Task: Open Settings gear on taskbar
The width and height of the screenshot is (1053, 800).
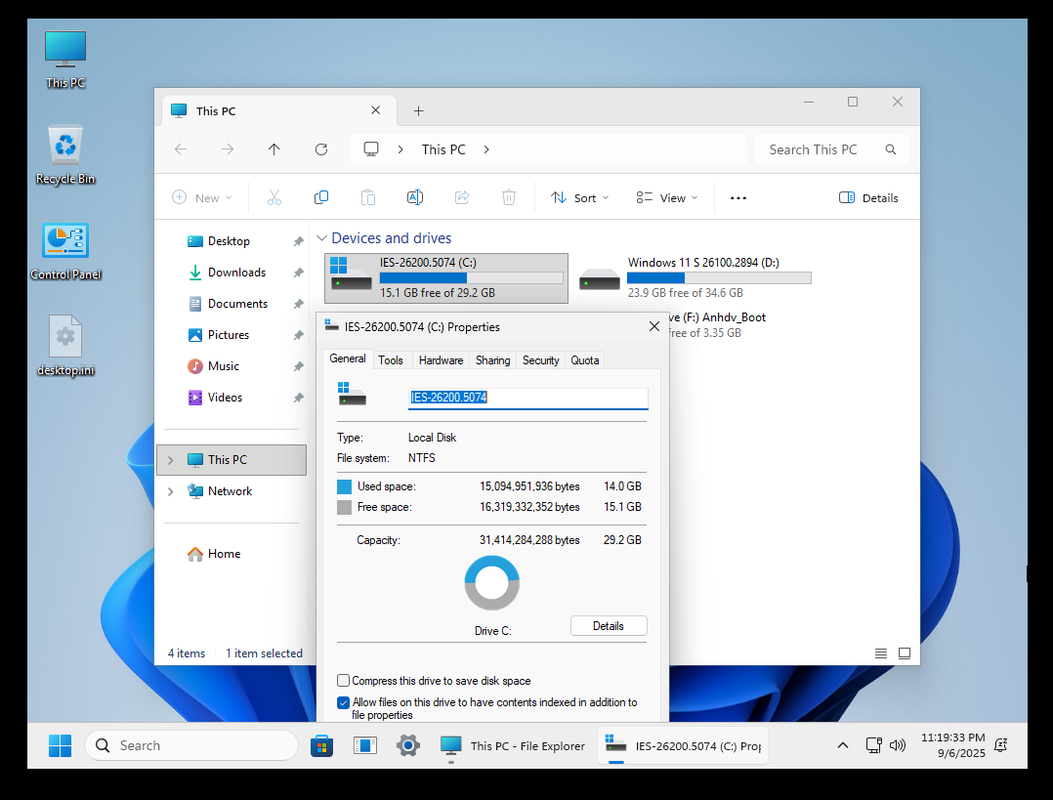Action: pos(408,746)
